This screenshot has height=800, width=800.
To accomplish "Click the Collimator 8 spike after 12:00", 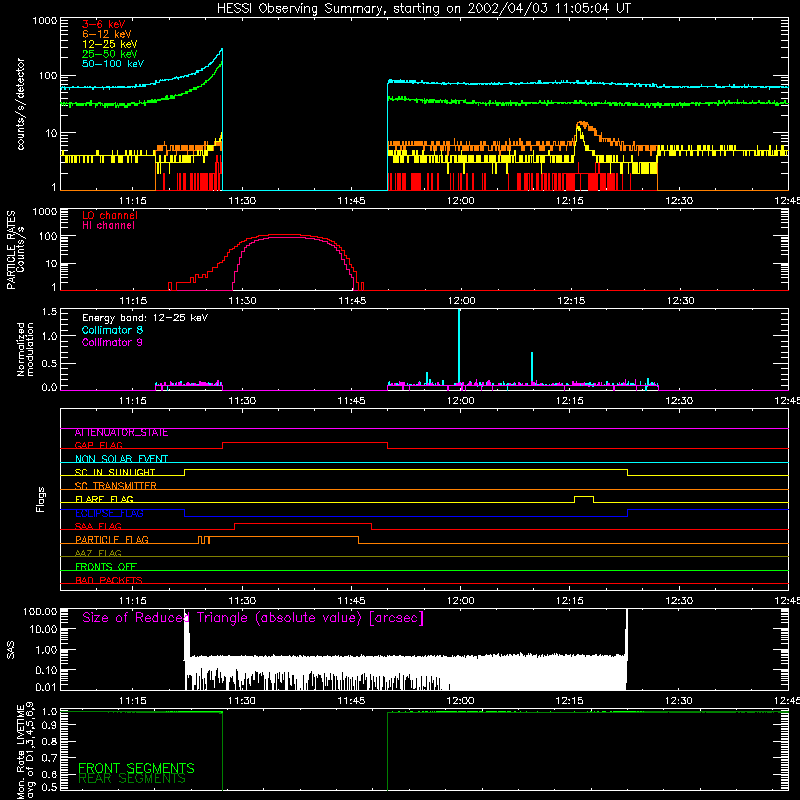I will (x=532, y=367).
